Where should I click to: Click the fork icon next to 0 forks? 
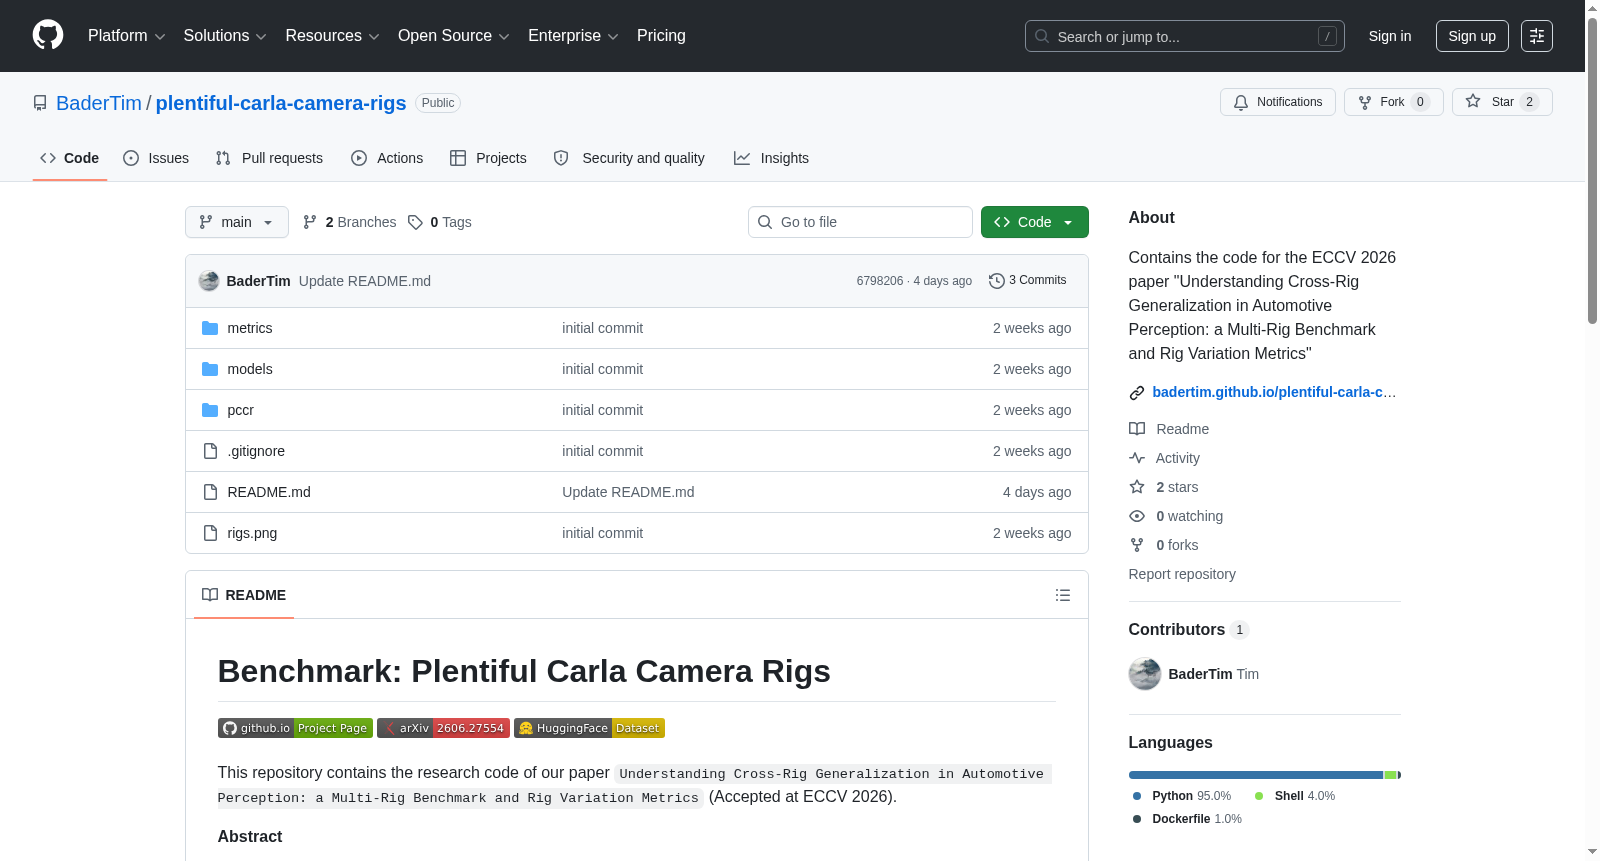tap(1137, 545)
